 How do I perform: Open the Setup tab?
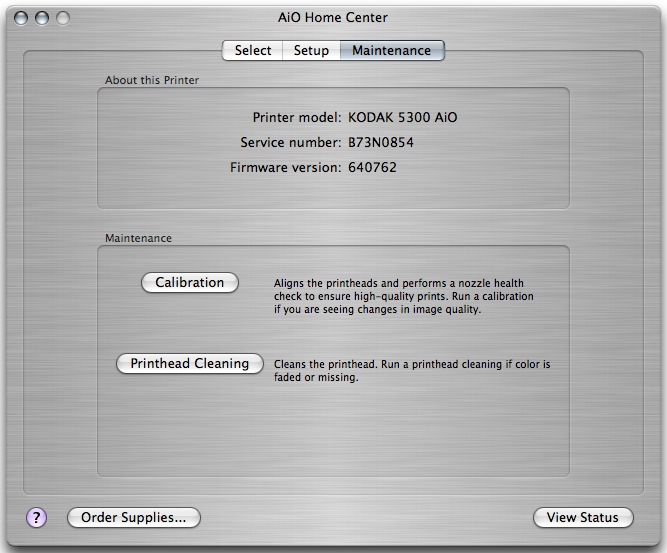click(311, 51)
